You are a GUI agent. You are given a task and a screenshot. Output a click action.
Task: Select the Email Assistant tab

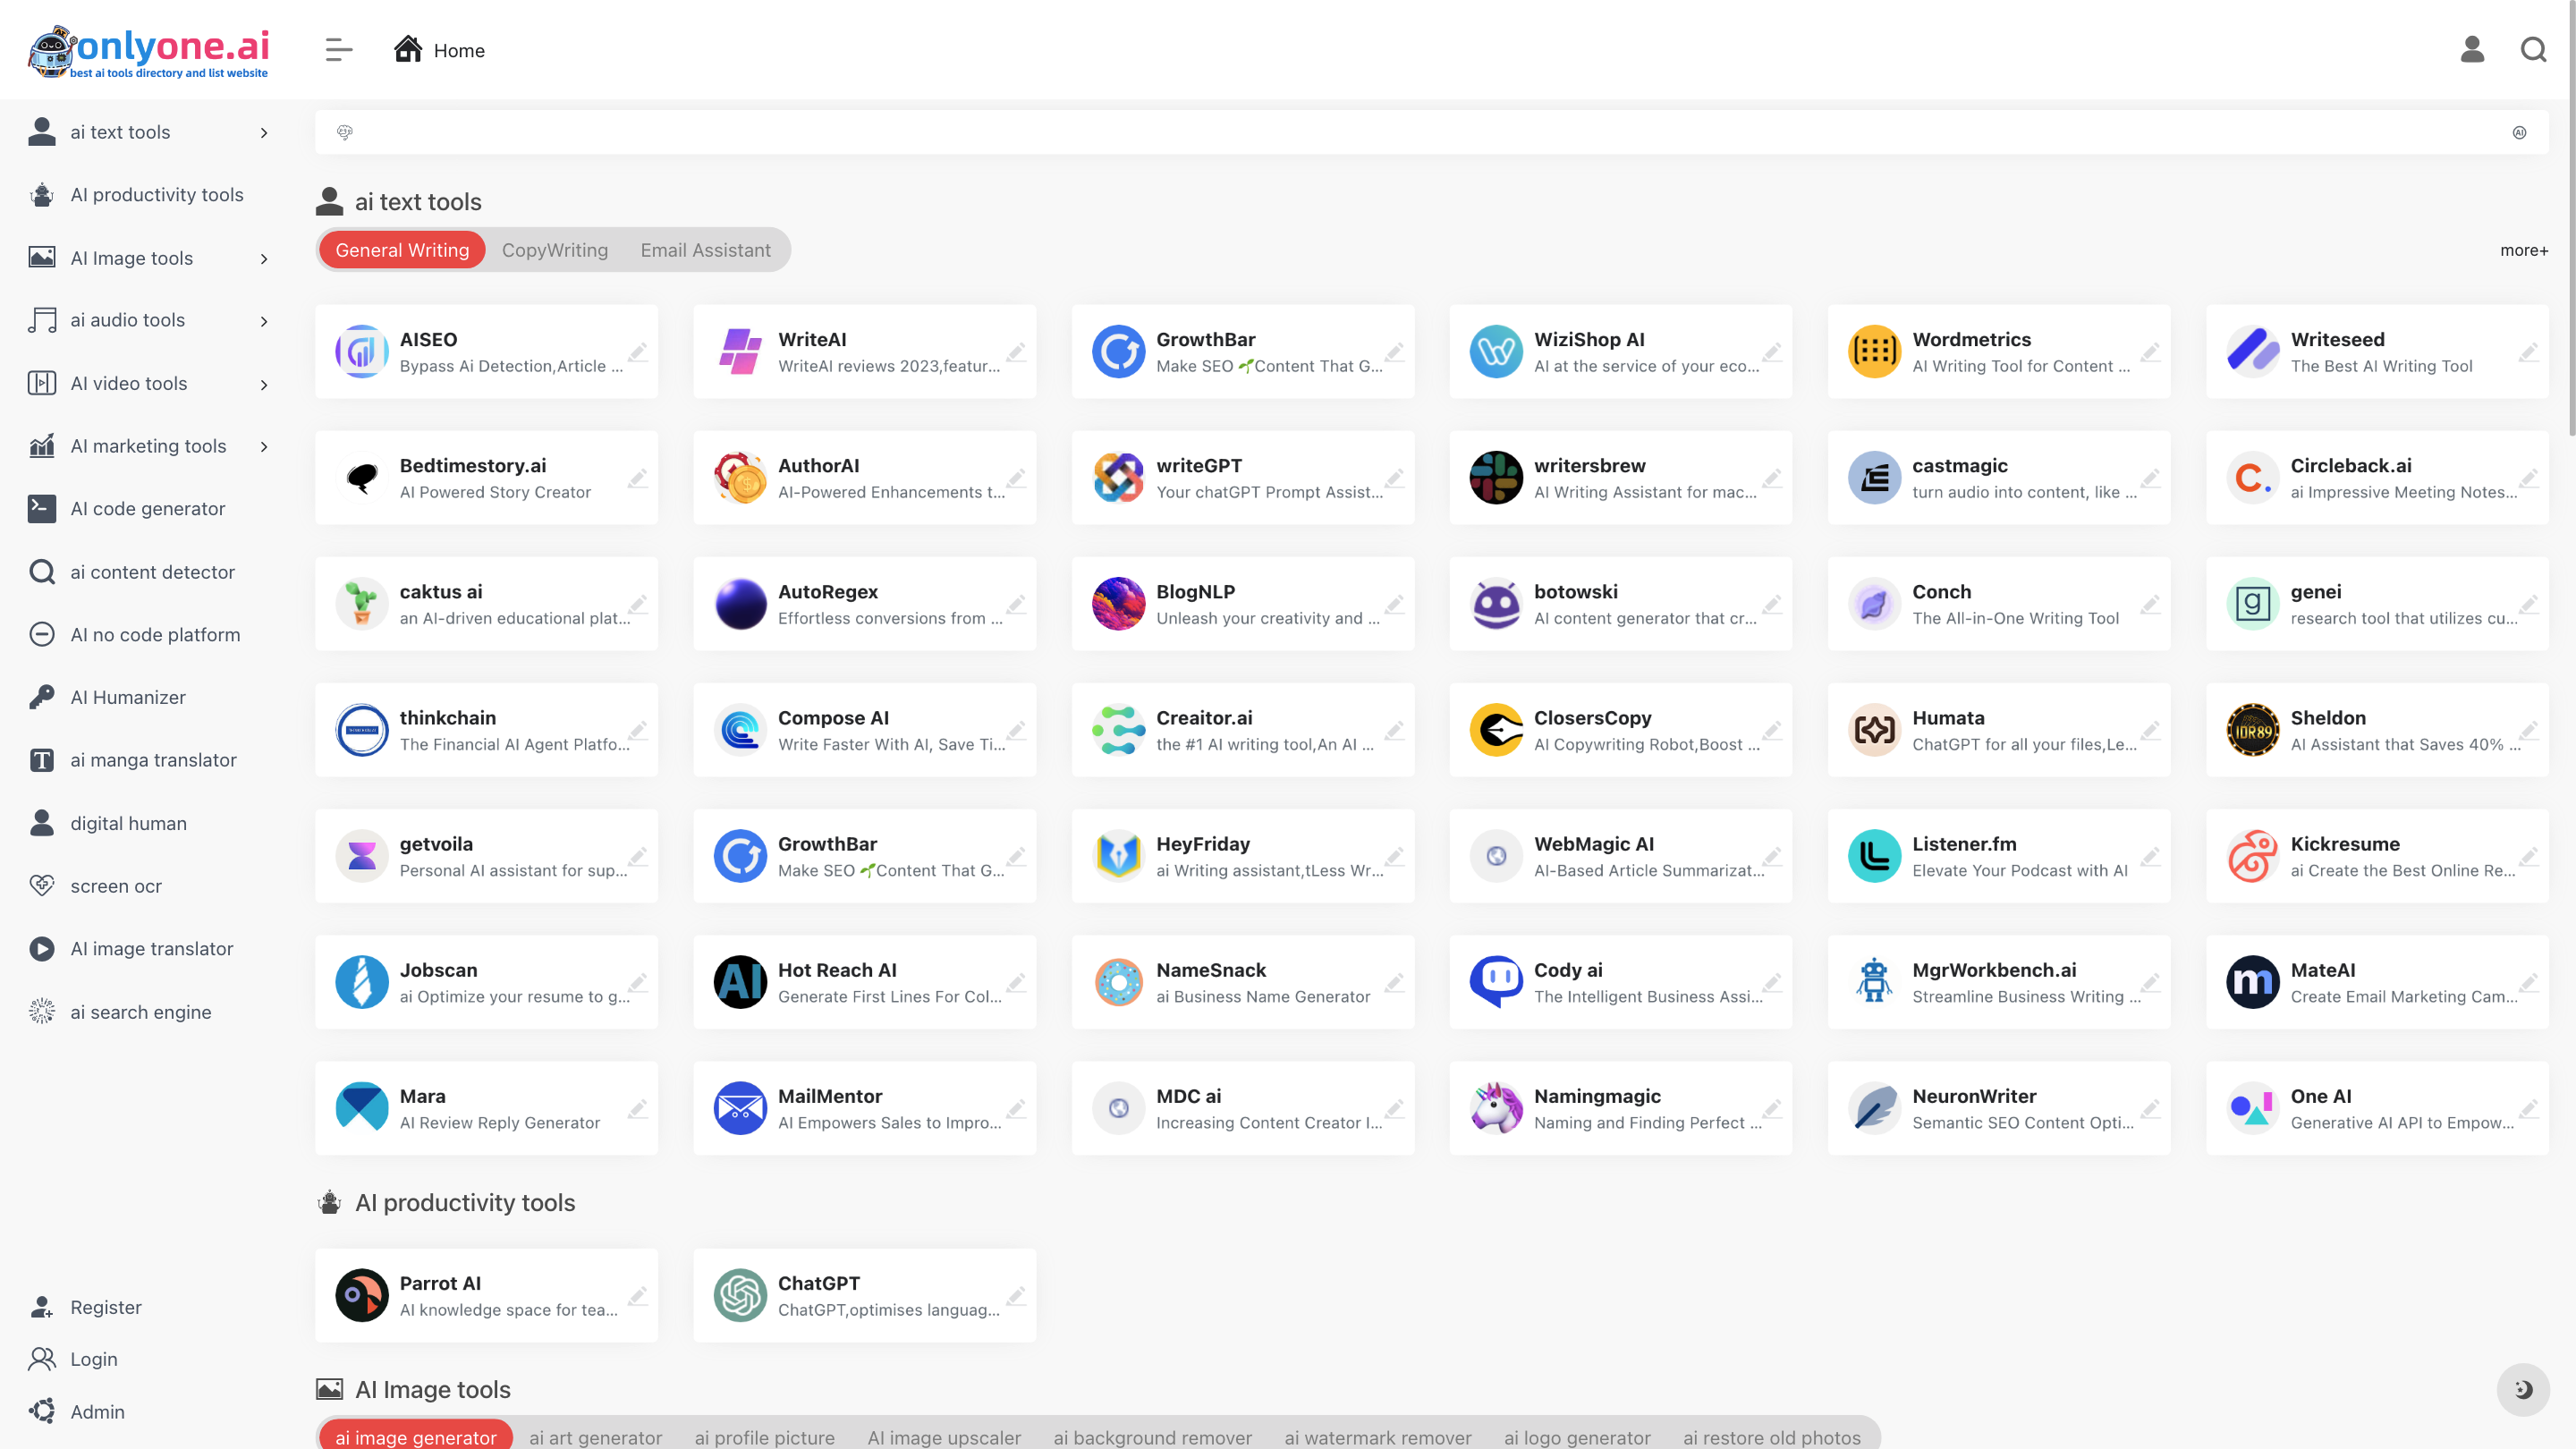[705, 250]
